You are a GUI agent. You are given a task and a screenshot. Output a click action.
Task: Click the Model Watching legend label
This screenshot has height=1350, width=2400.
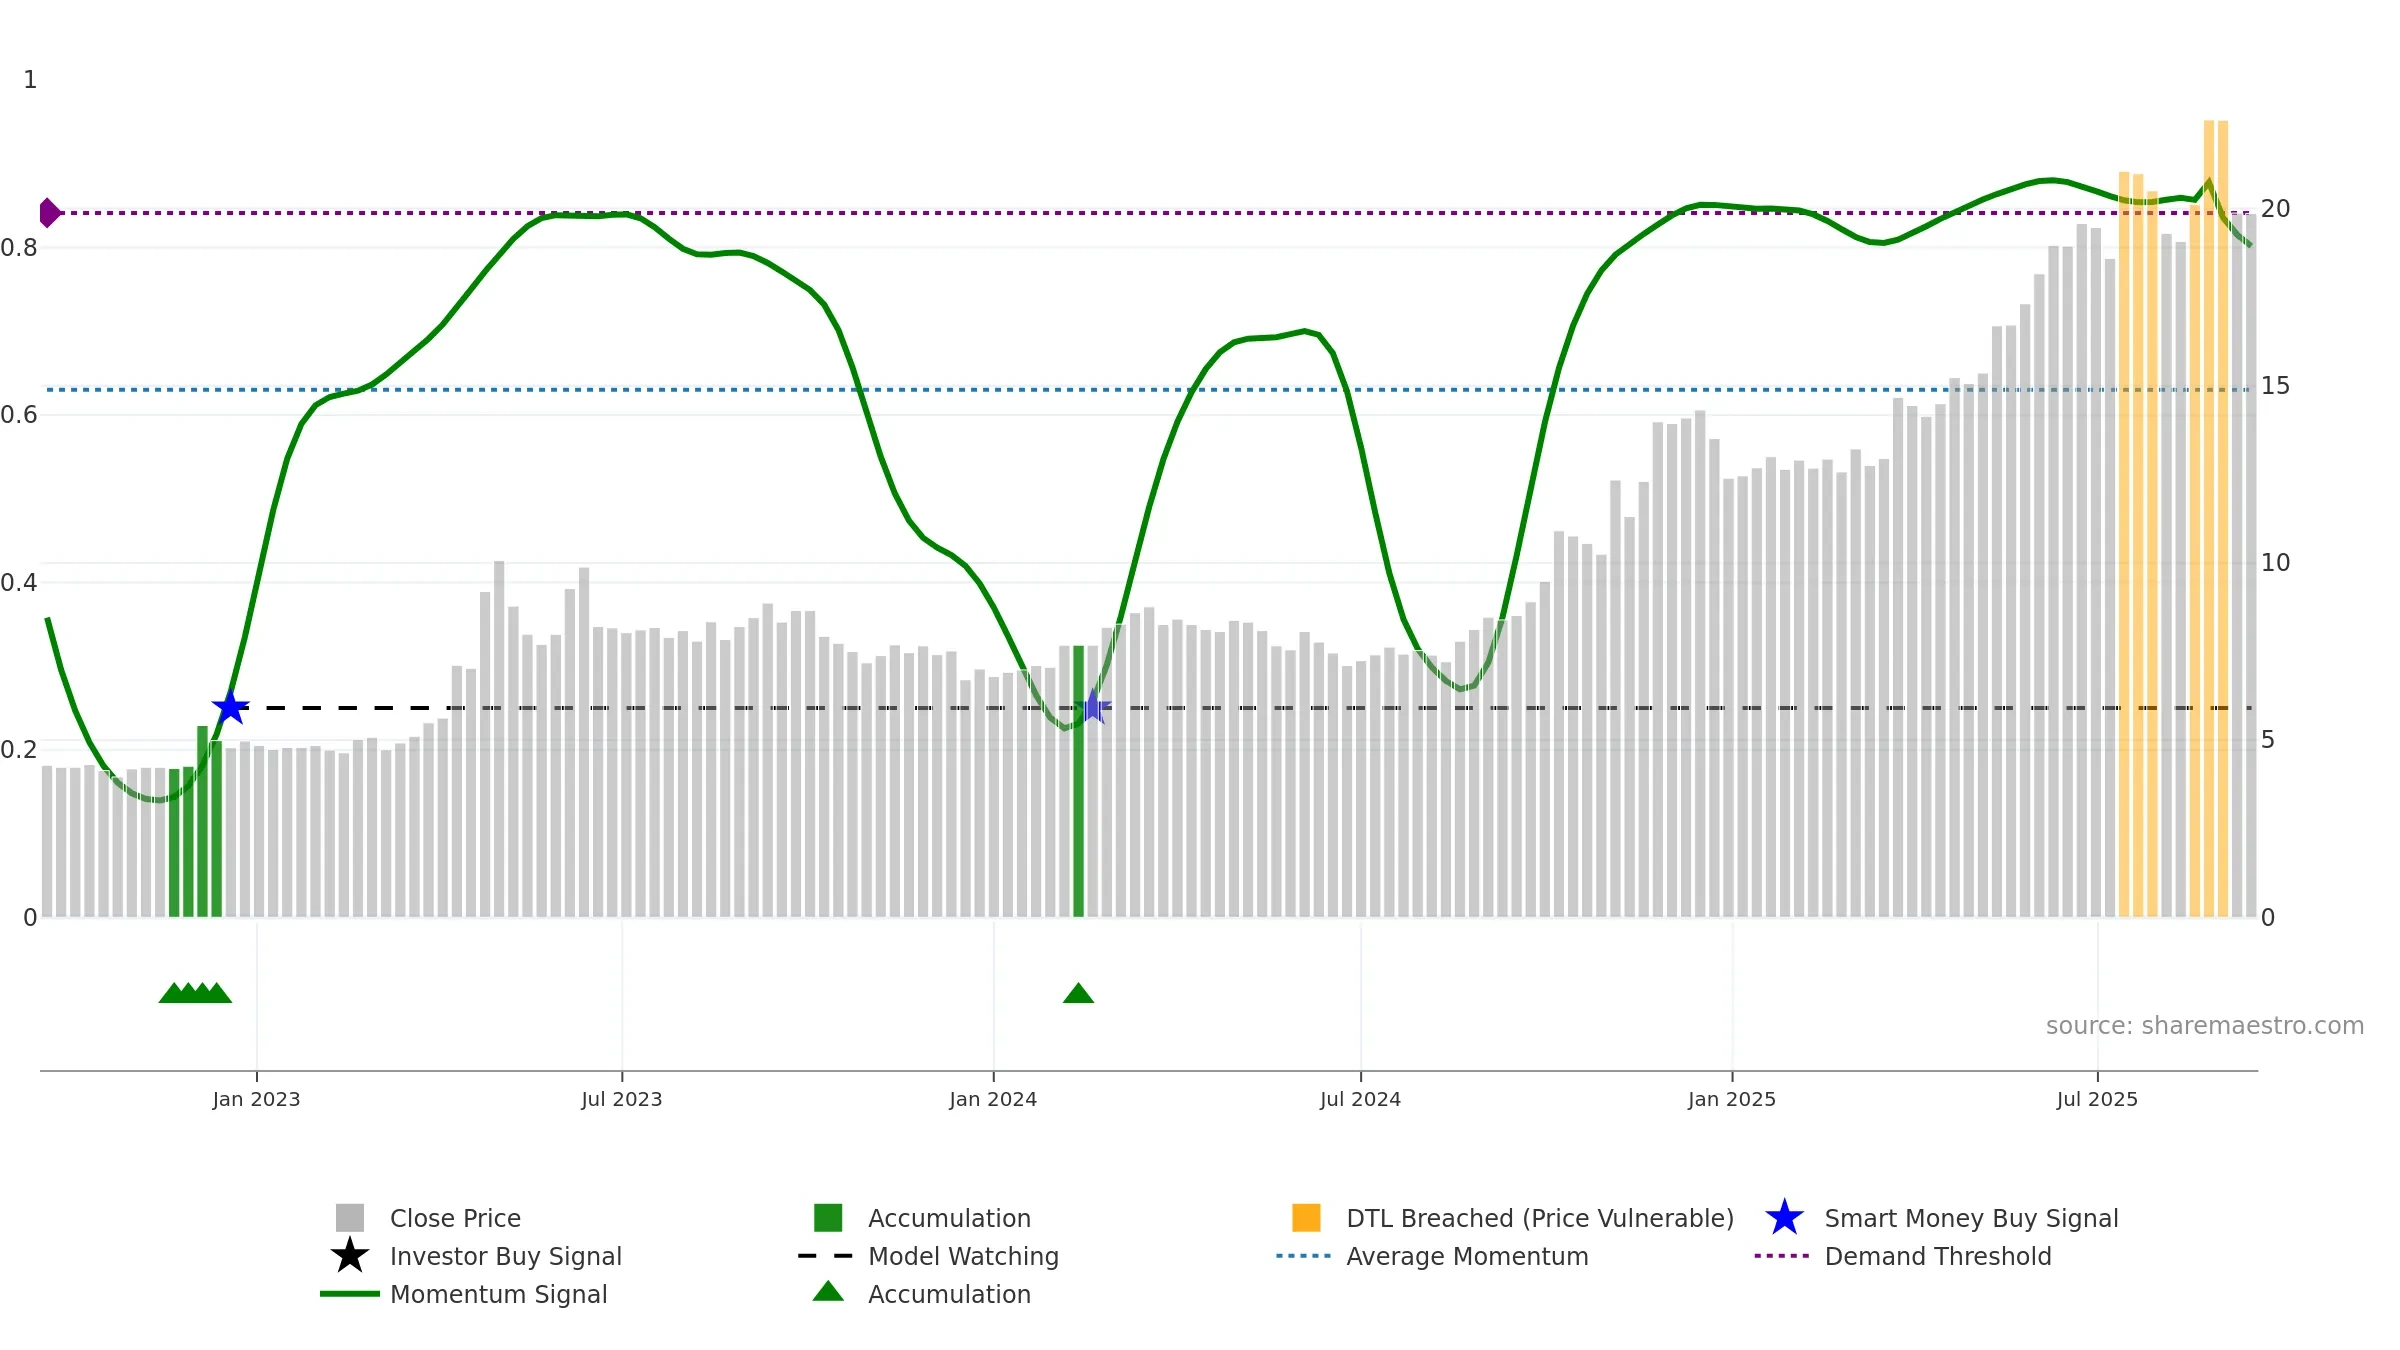coord(963,1256)
